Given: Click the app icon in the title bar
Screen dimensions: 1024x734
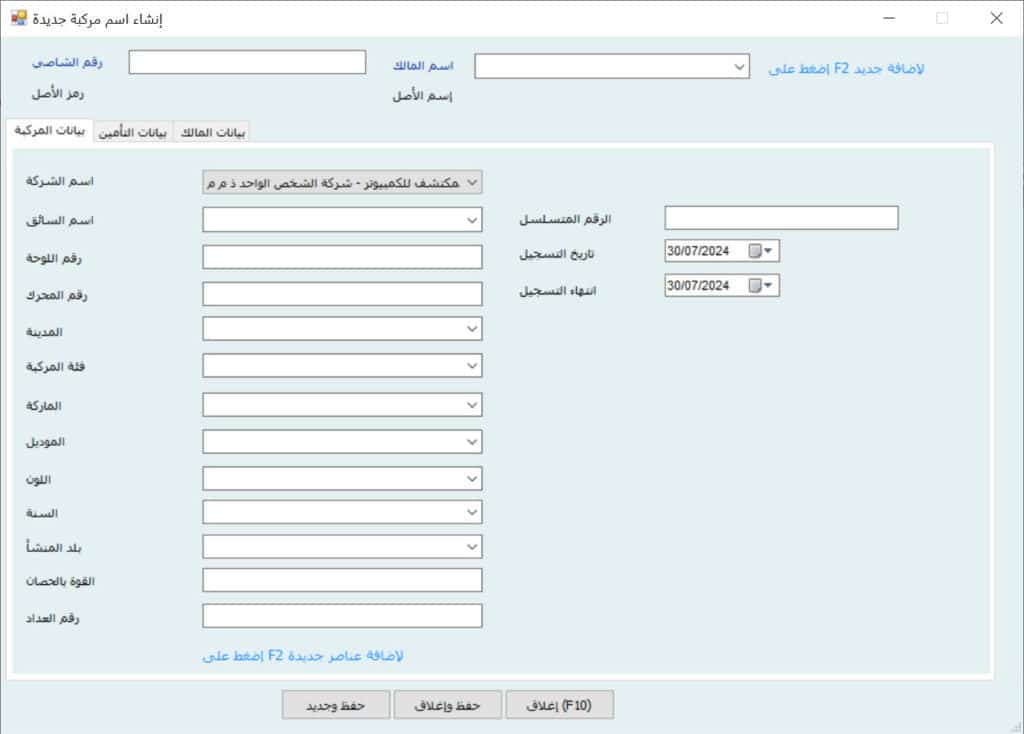Looking at the screenshot, I should [x=18, y=18].
